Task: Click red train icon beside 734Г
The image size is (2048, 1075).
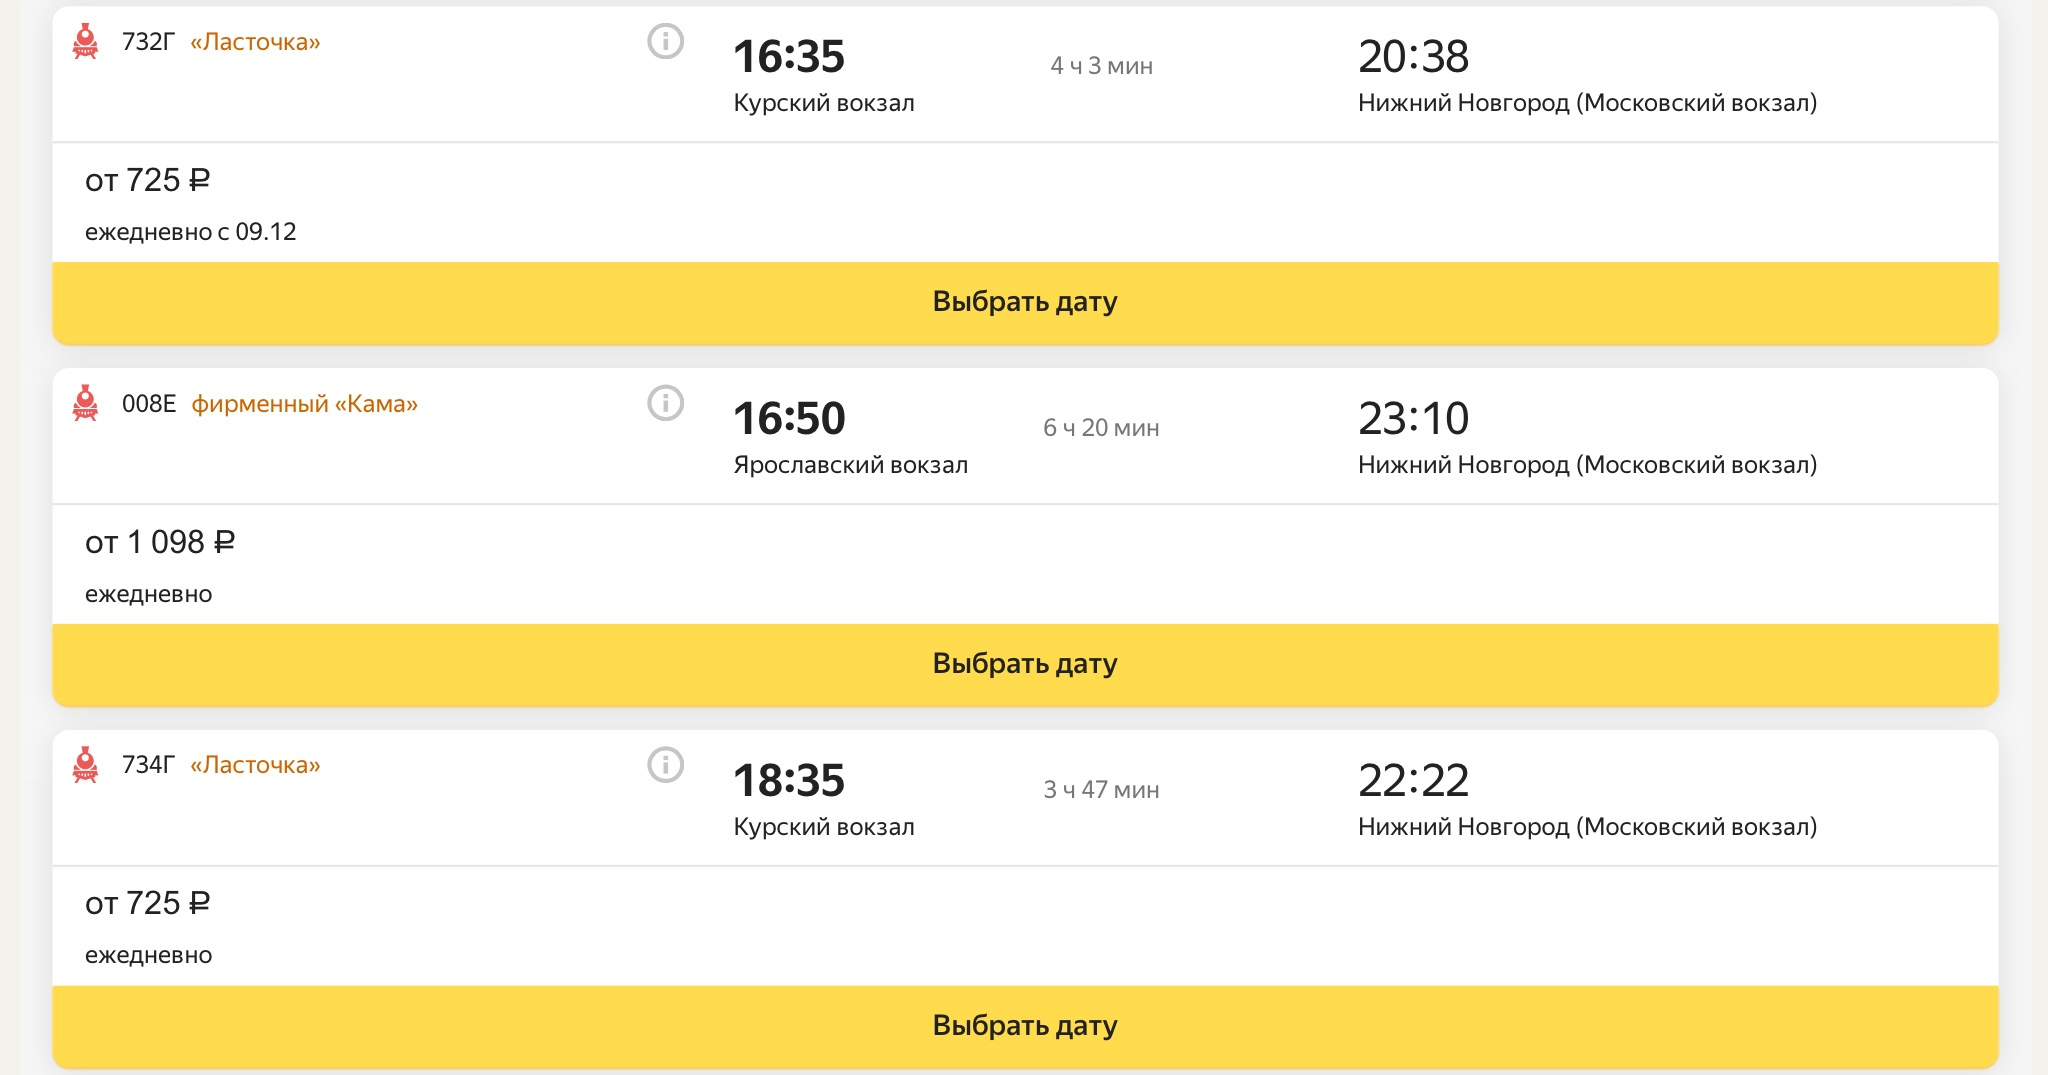Action: click(86, 765)
